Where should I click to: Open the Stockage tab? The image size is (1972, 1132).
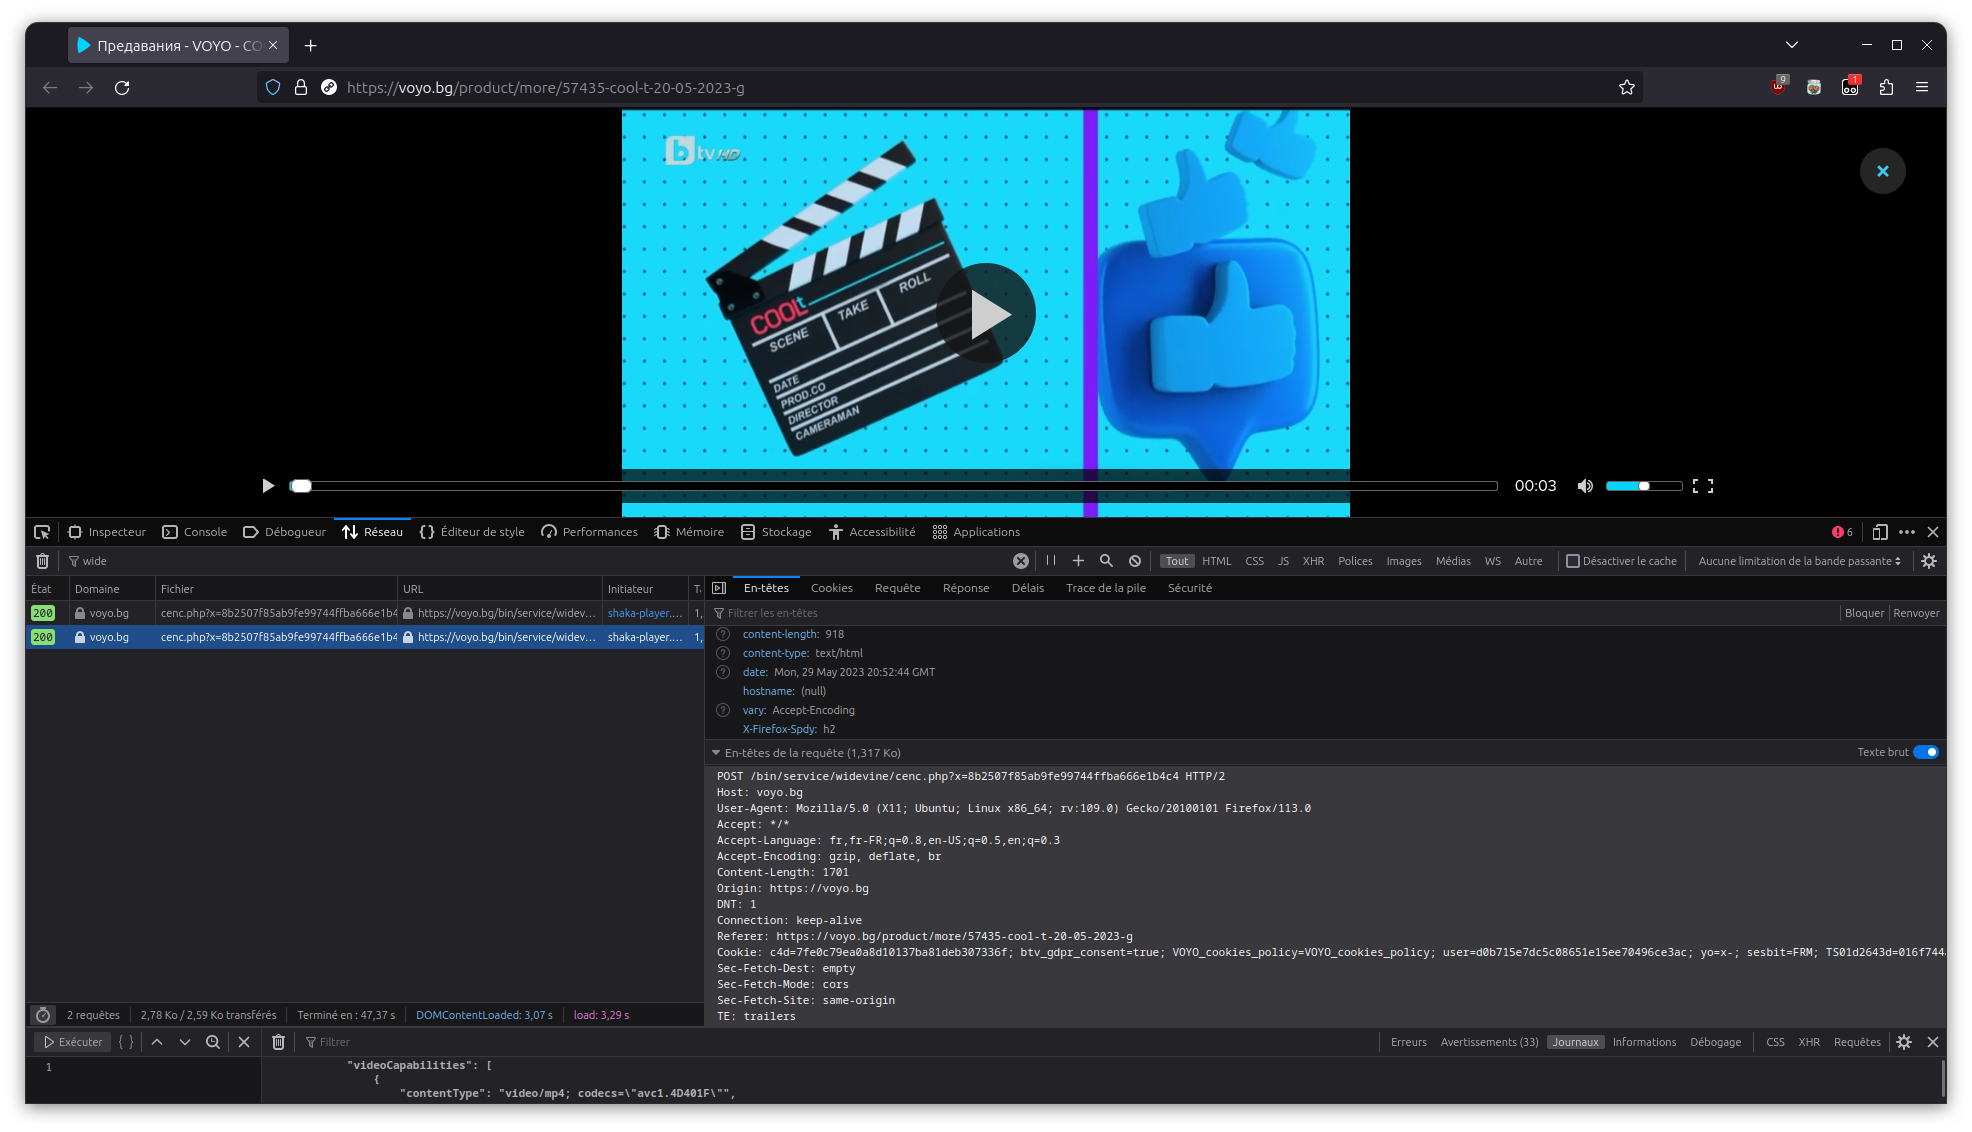776,532
